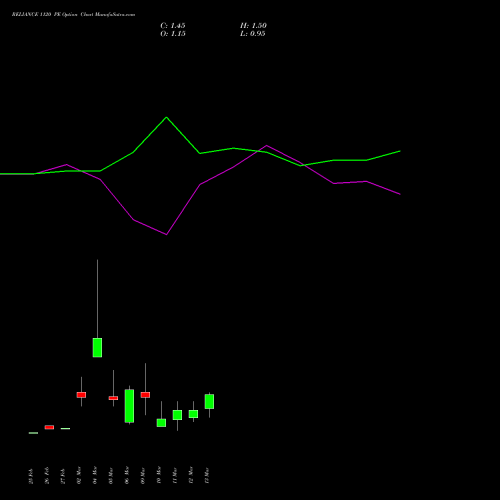Click the 13 Mar date label
This screenshot has width=500, height=500.
(207, 476)
